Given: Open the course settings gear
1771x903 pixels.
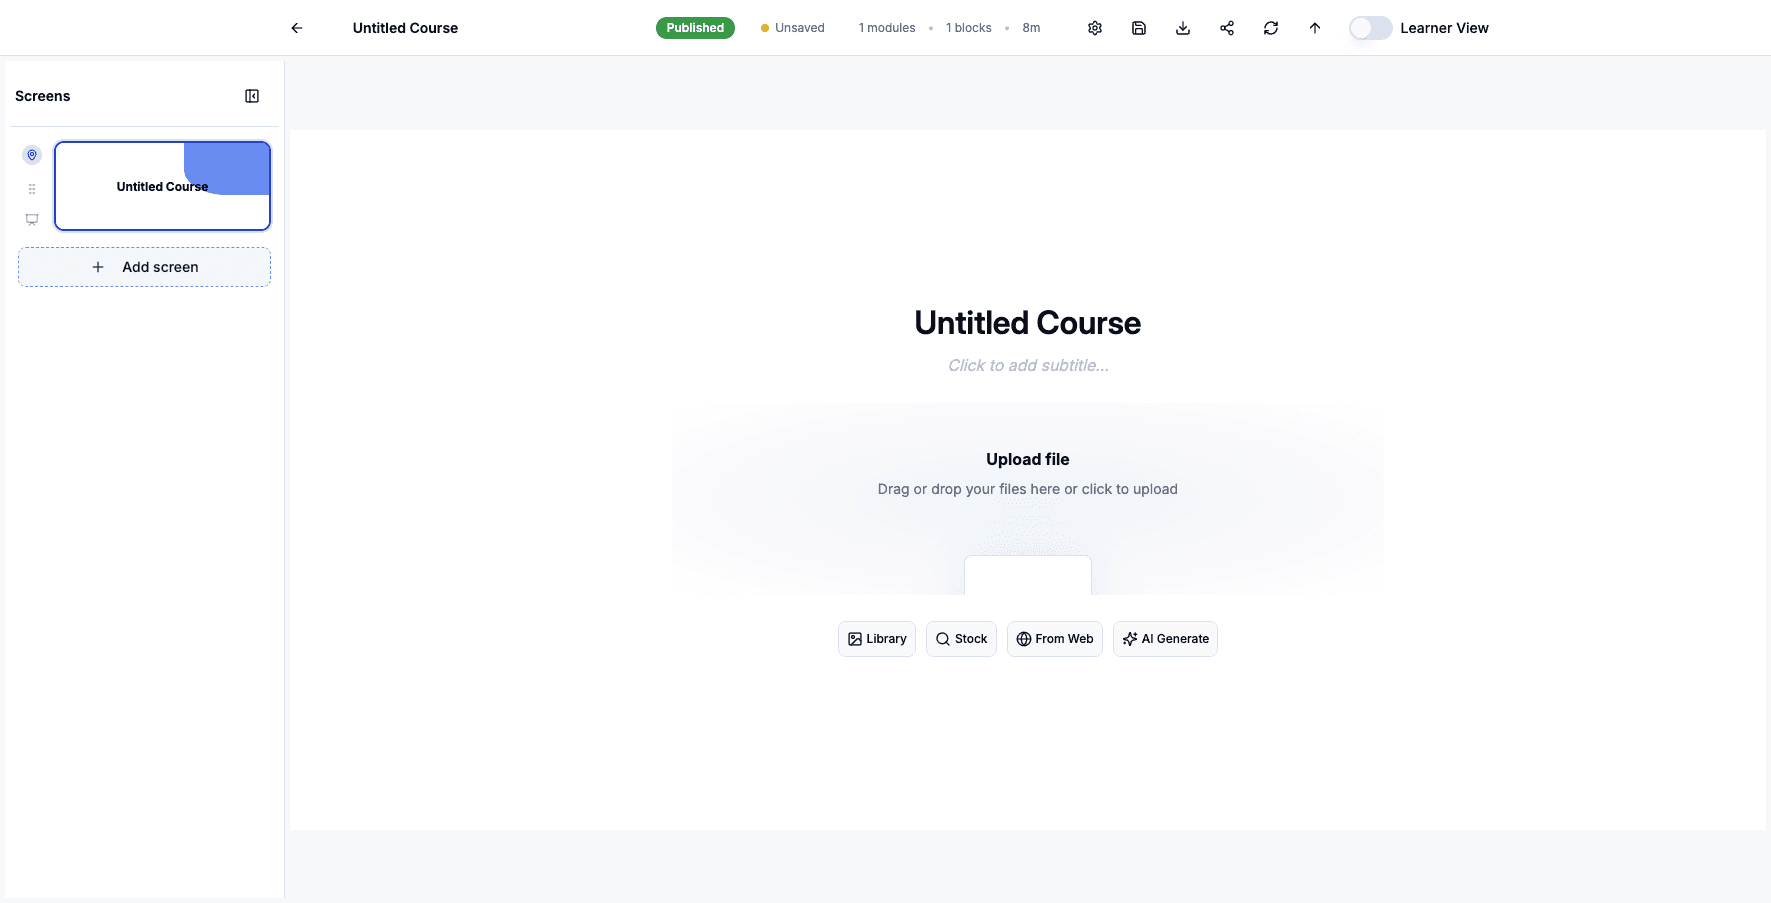Looking at the screenshot, I should pos(1094,27).
